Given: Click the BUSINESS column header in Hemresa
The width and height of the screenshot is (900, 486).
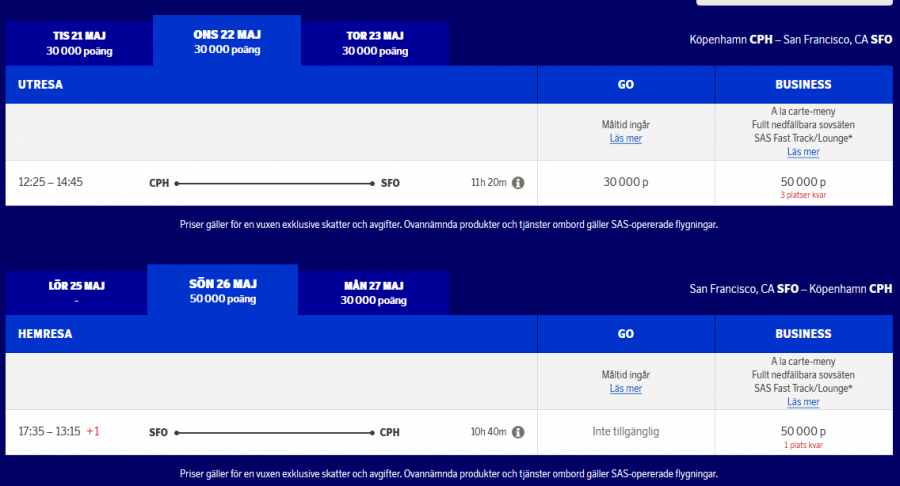Looking at the screenshot, I should (x=803, y=334).
